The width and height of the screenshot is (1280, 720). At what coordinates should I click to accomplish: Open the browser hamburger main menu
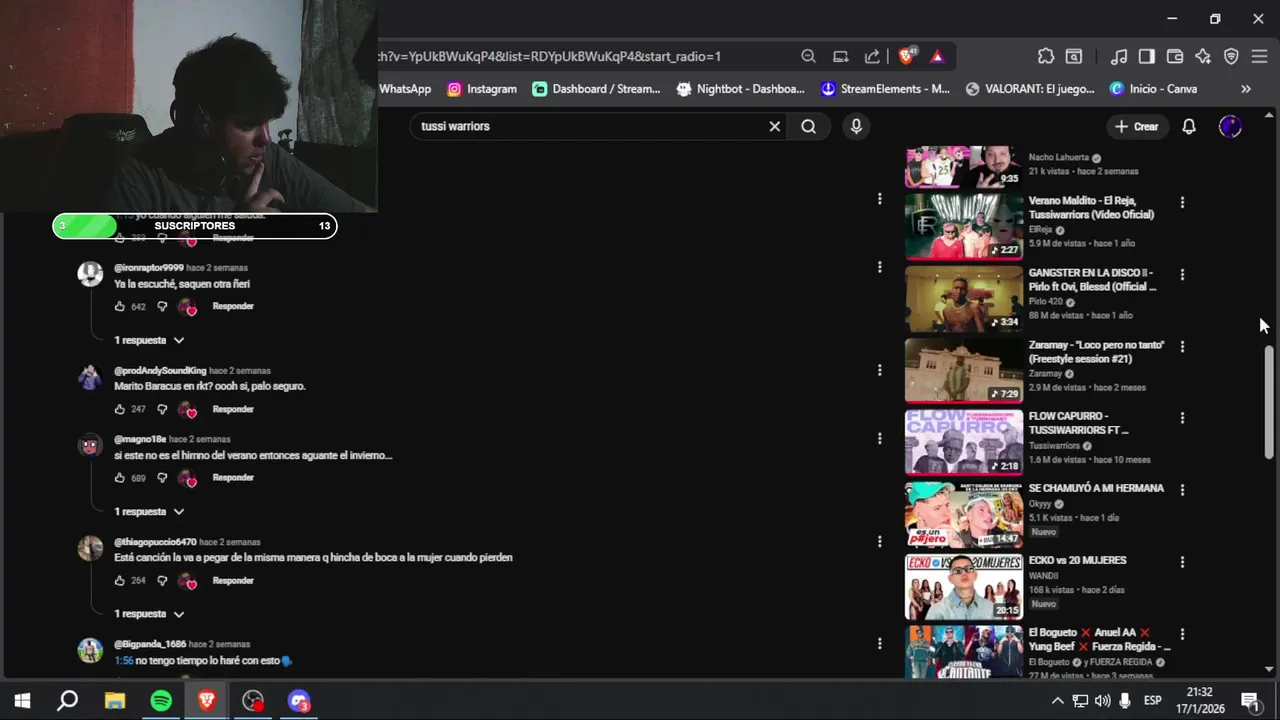click(1259, 56)
